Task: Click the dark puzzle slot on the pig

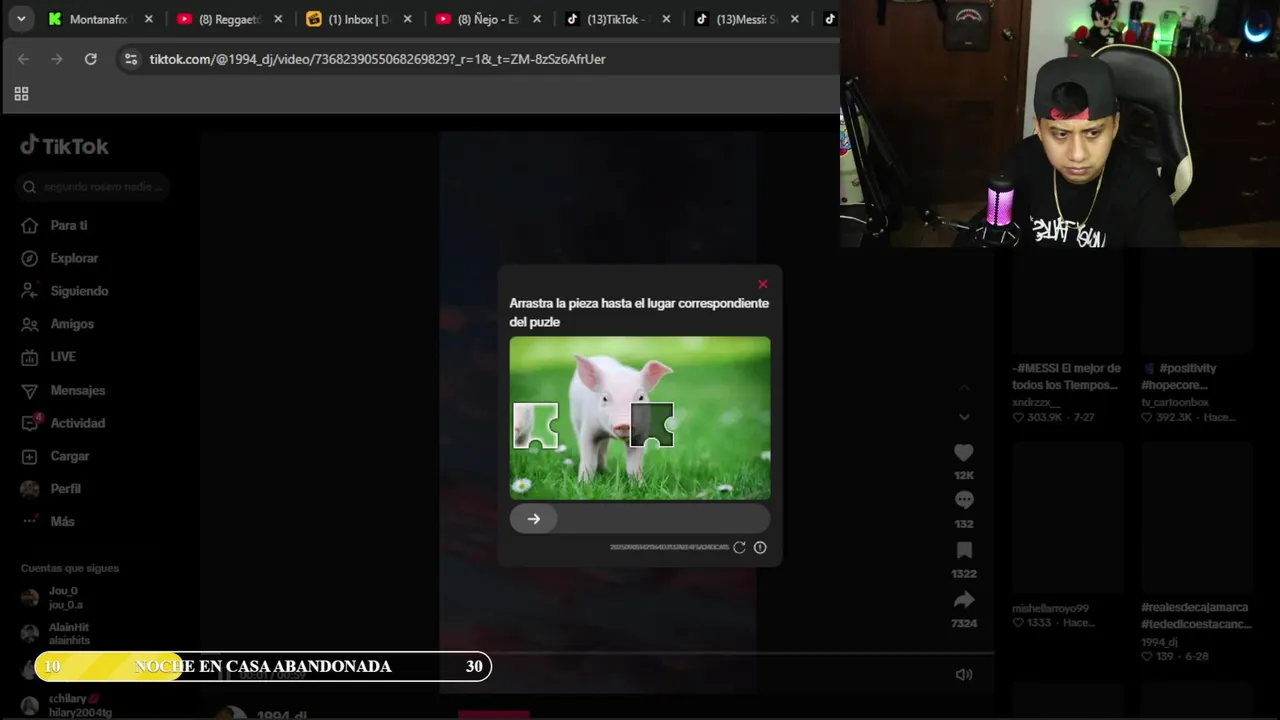Action: pos(652,425)
